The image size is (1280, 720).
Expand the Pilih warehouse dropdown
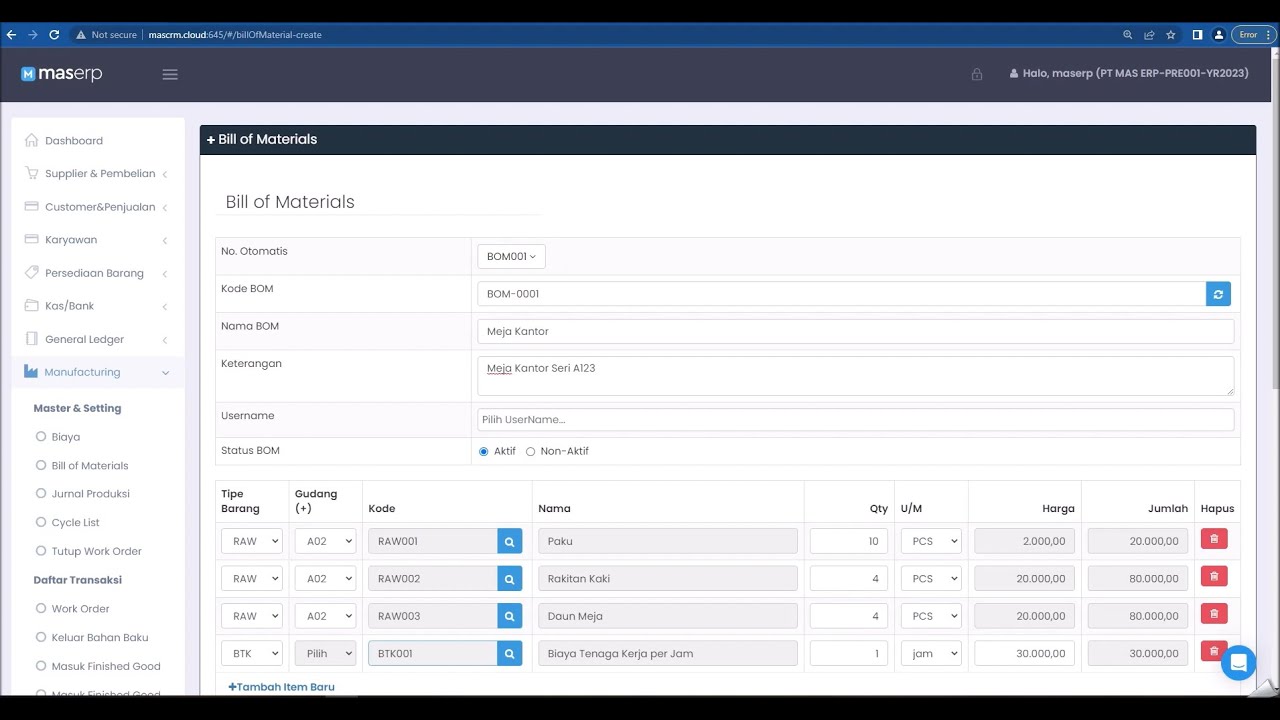click(x=325, y=653)
